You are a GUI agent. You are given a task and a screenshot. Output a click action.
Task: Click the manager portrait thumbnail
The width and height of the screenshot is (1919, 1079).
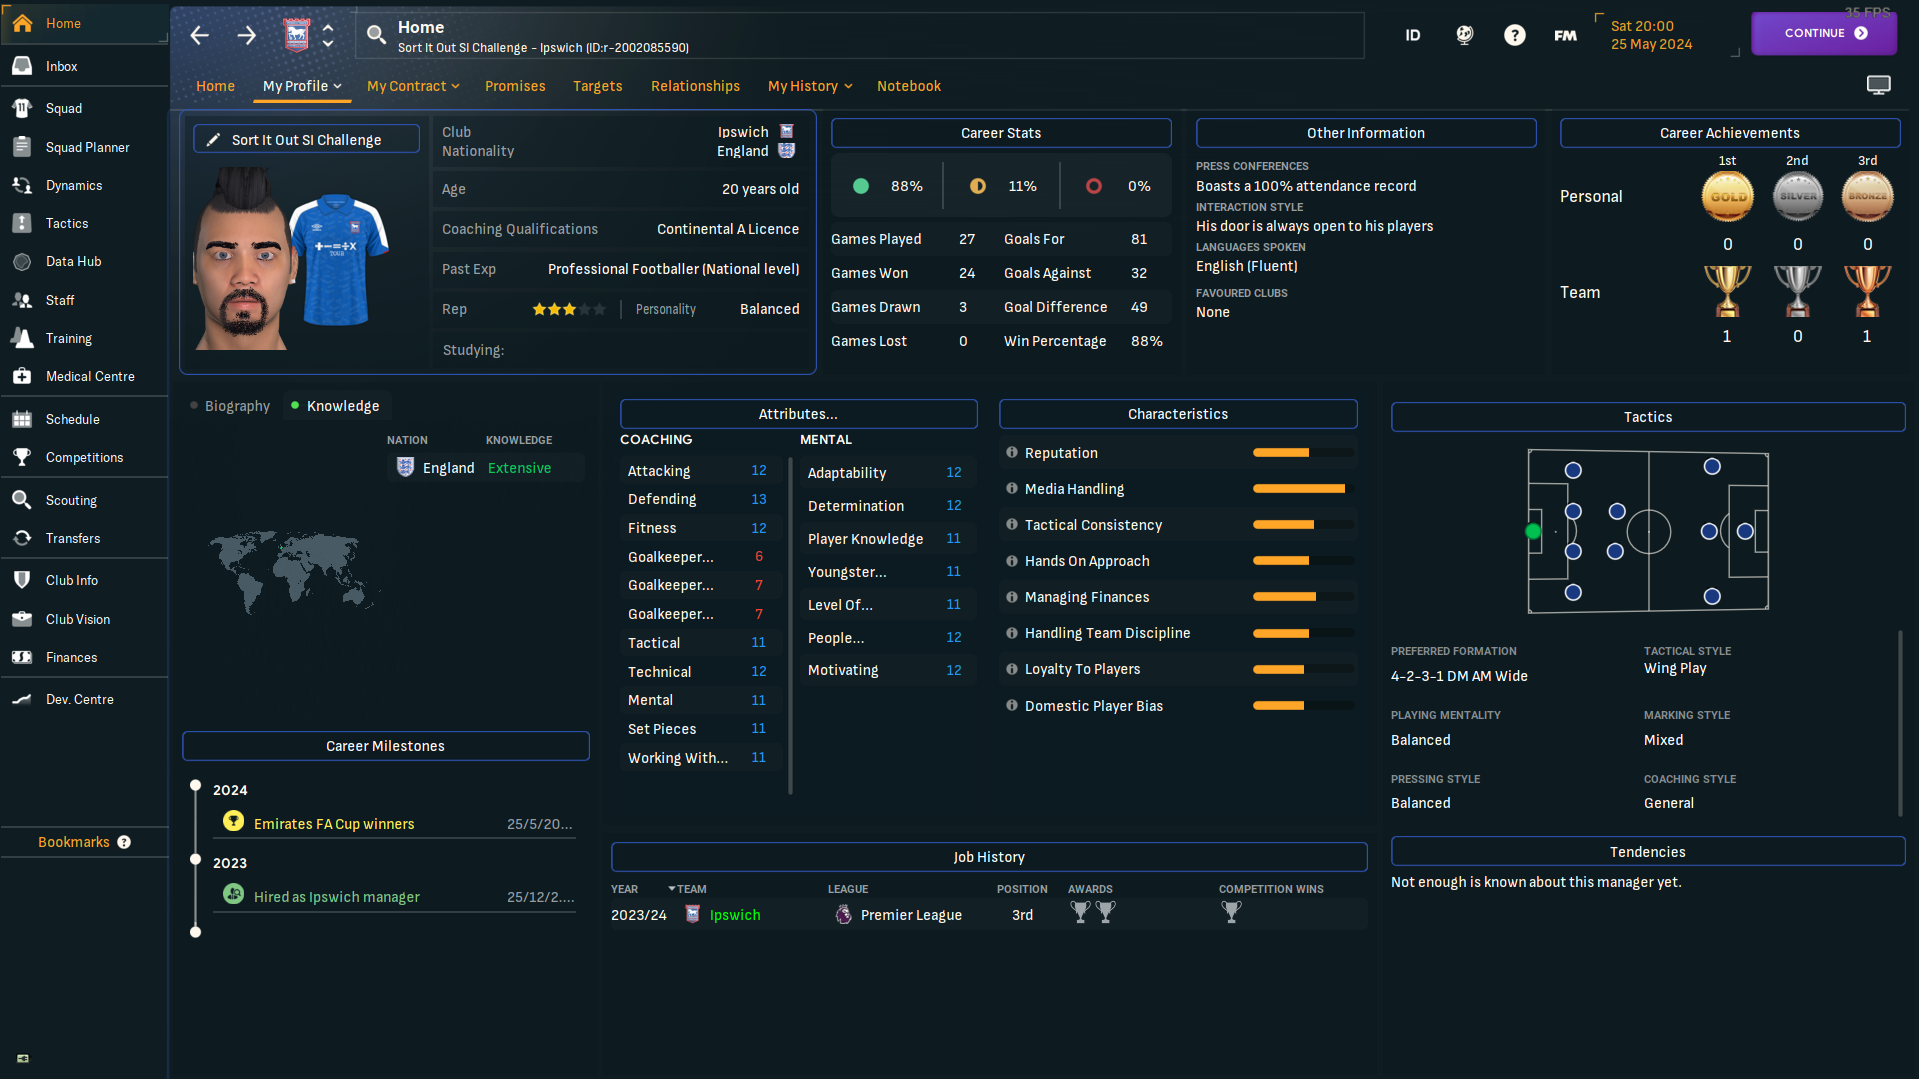click(246, 258)
